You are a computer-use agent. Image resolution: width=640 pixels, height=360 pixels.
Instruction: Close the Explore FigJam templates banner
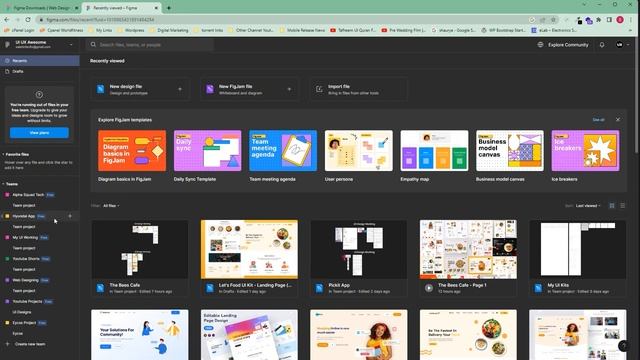pos(618,120)
